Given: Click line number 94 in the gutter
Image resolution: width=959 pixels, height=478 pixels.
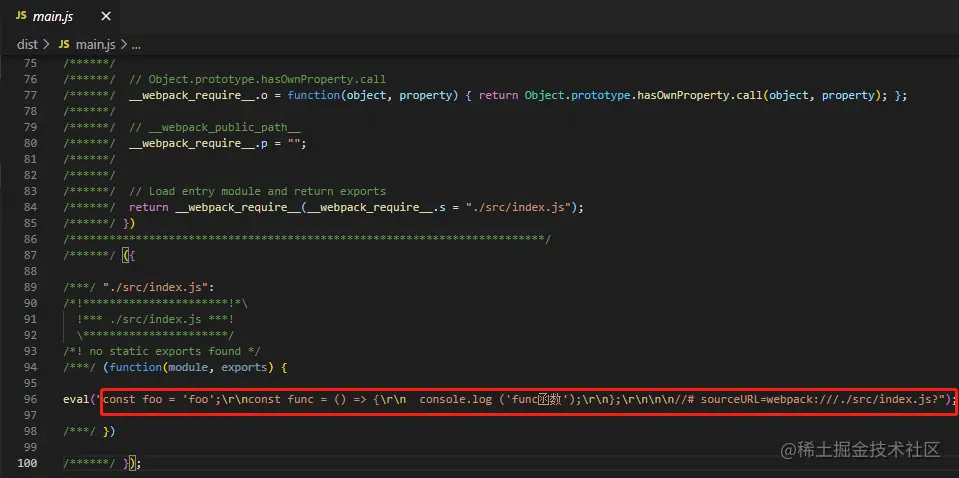Looking at the screenshot, I should pos(30,367).
